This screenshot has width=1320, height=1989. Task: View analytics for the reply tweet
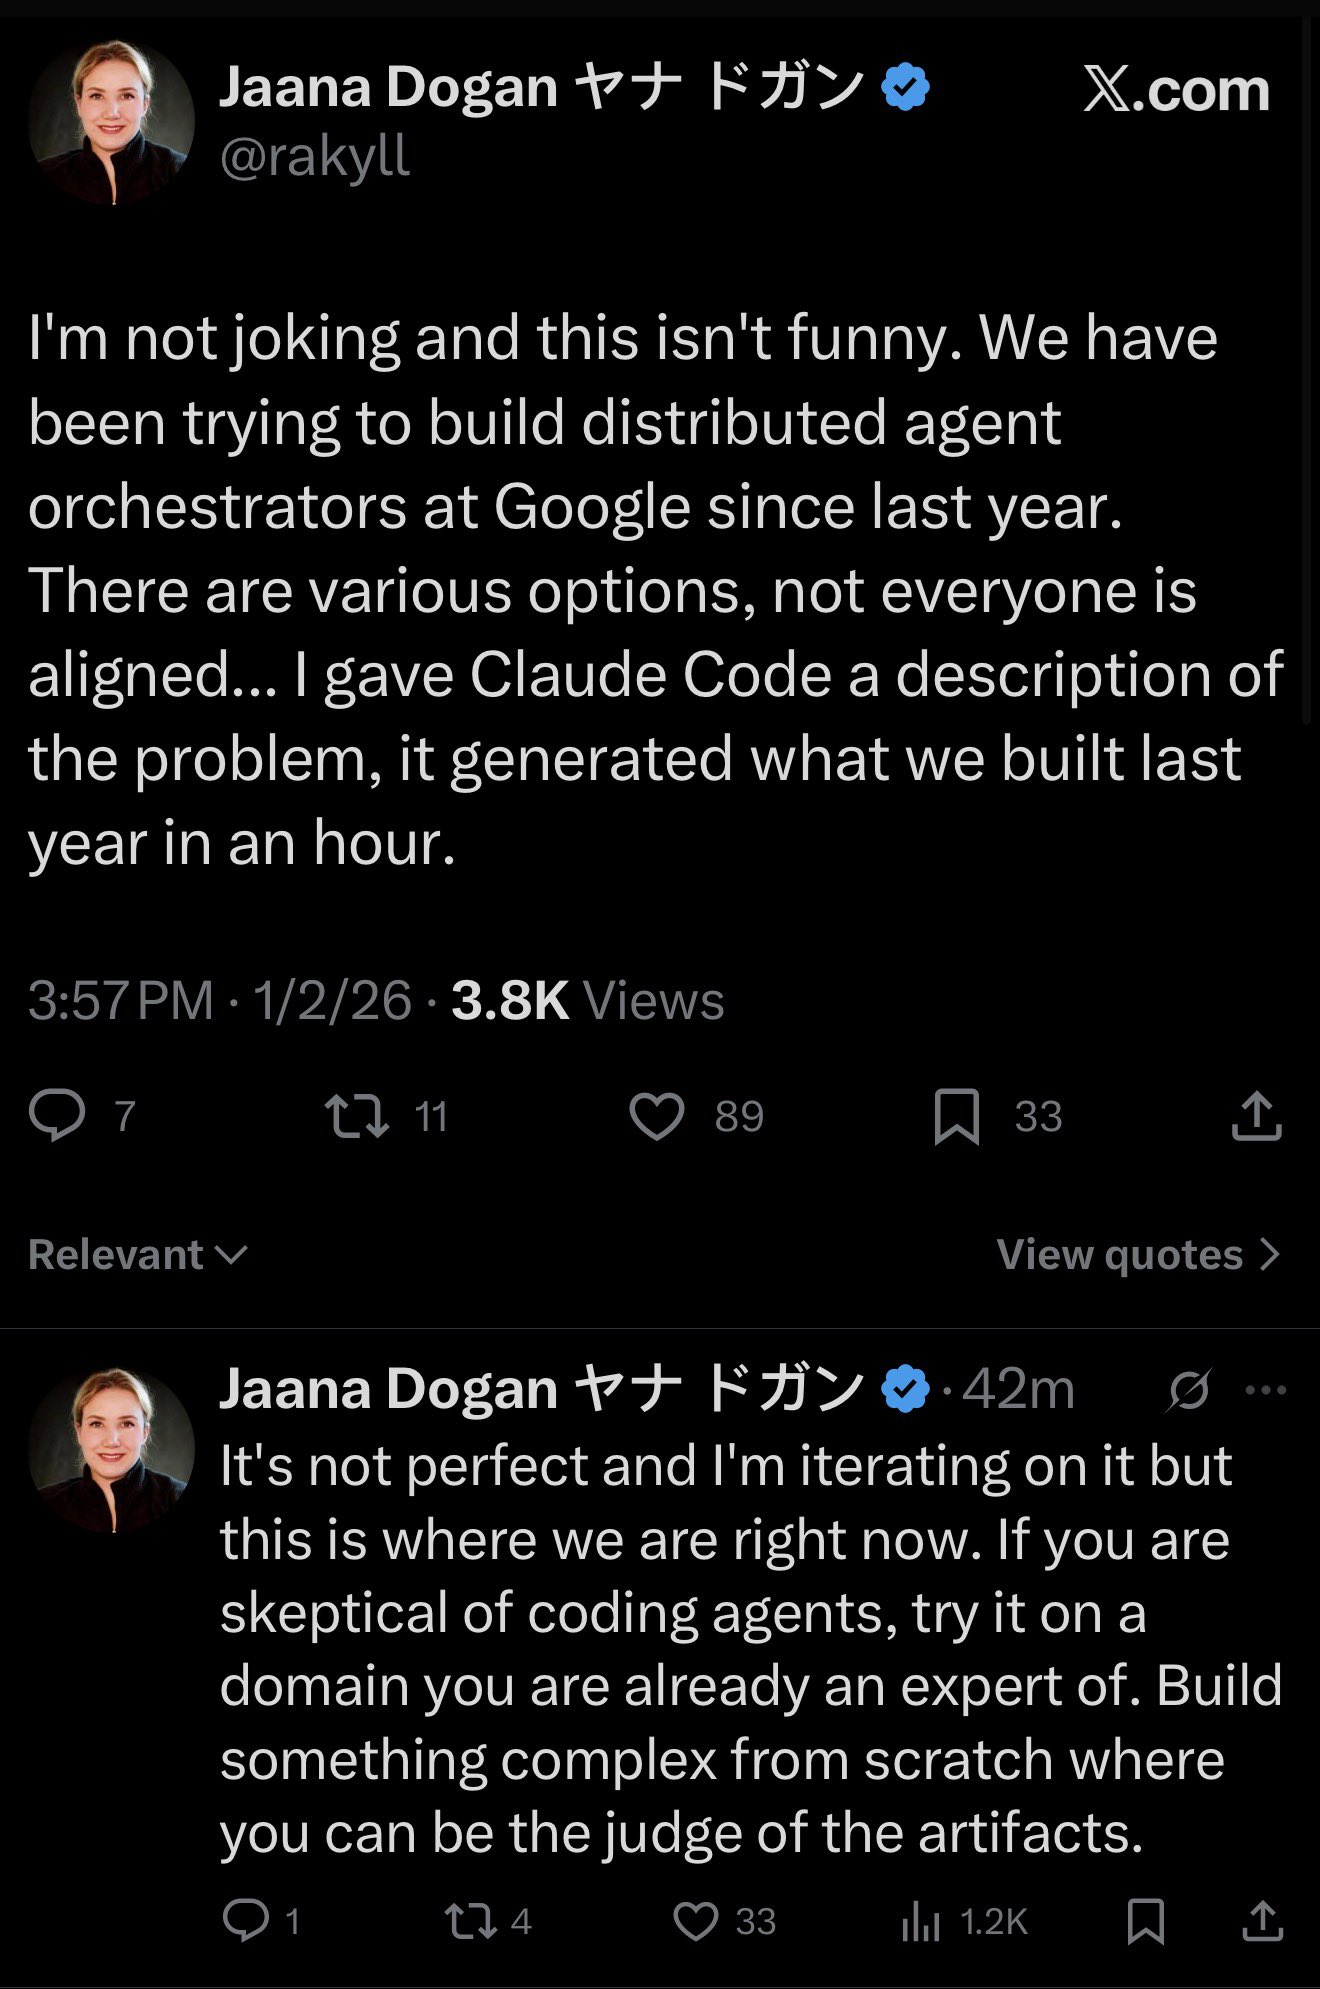pyautogui.click(x=921, y=1920)
